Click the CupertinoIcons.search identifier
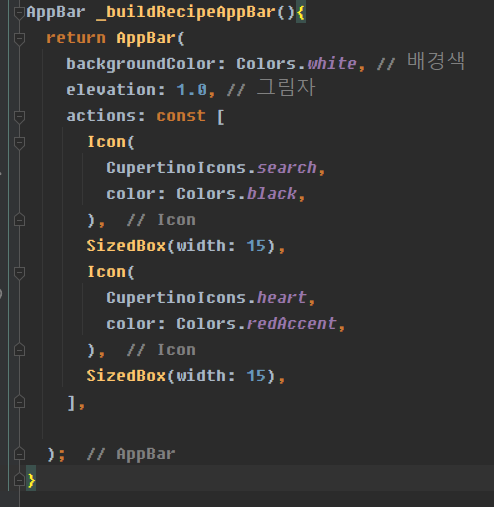 pyautogui.click(x=211, y=168)
